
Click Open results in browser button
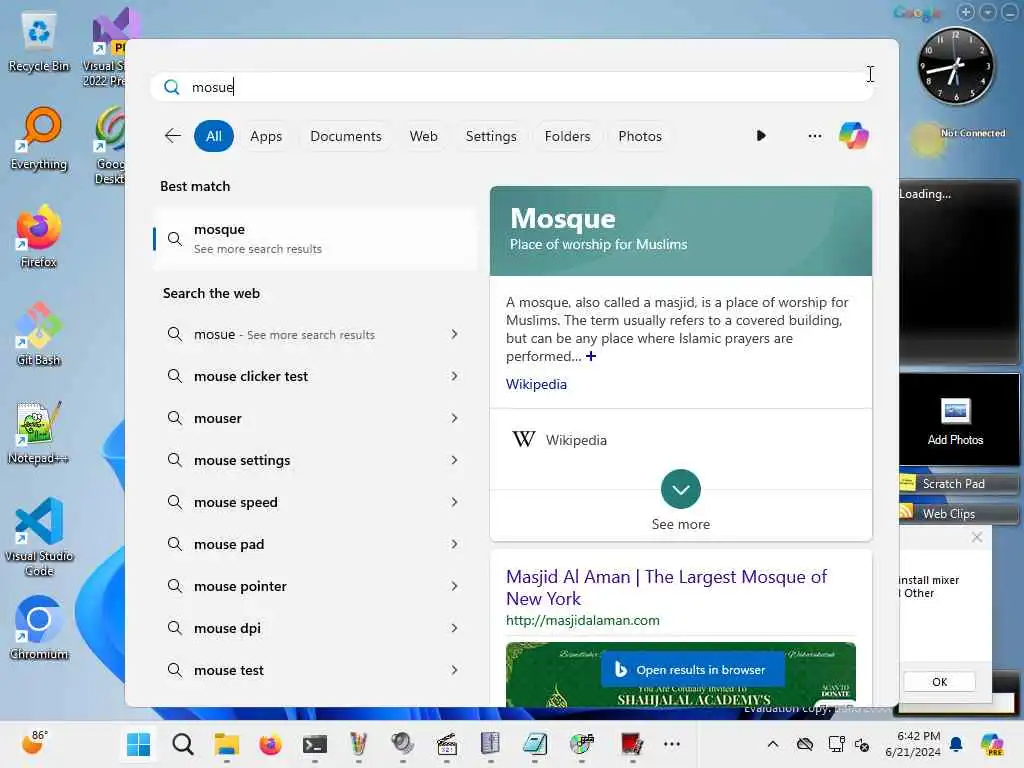pos(692,669)
